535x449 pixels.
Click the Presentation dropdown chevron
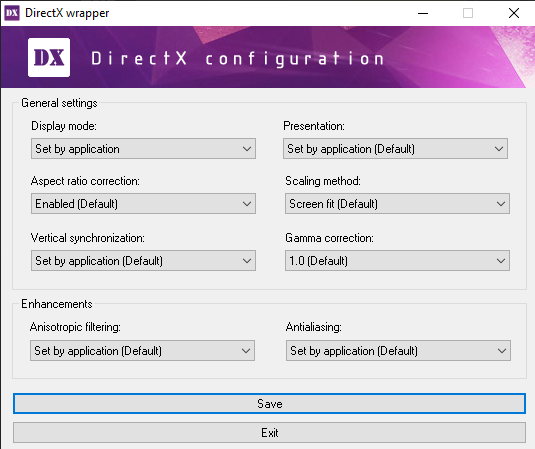coord(499,149)
